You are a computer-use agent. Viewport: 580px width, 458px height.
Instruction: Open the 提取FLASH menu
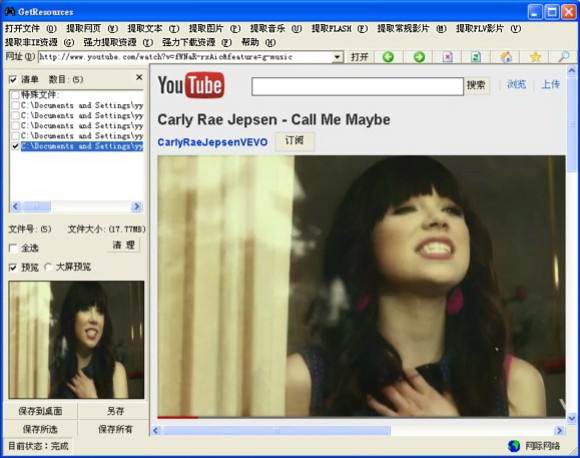[340, 28]
